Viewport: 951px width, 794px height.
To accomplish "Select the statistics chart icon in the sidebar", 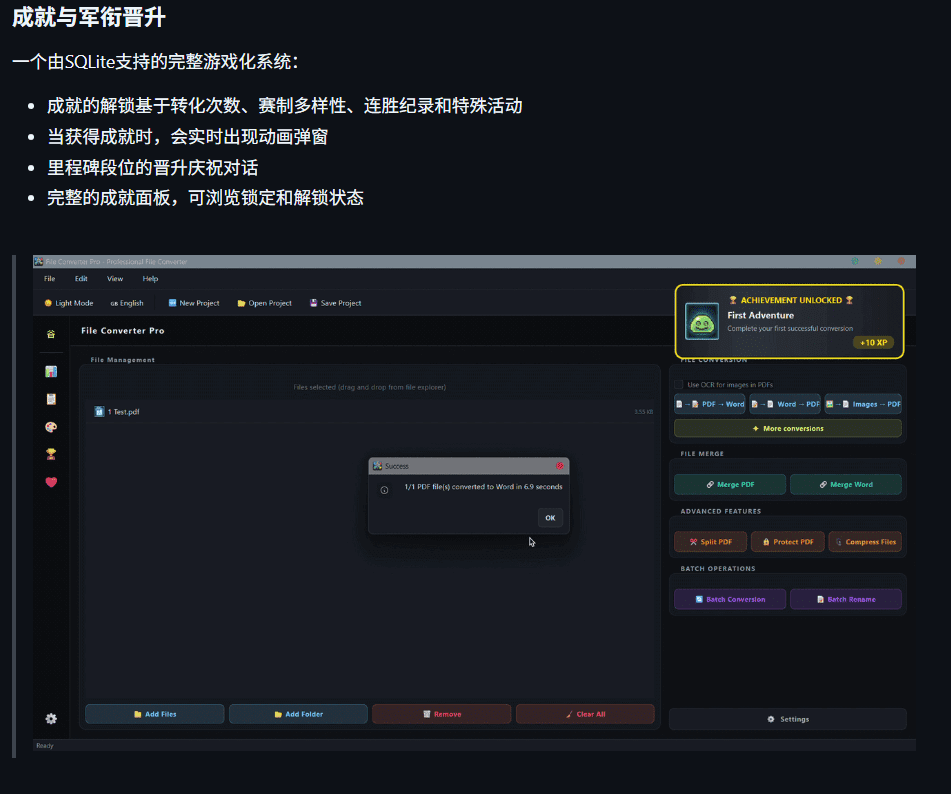I will click(50, 370).
